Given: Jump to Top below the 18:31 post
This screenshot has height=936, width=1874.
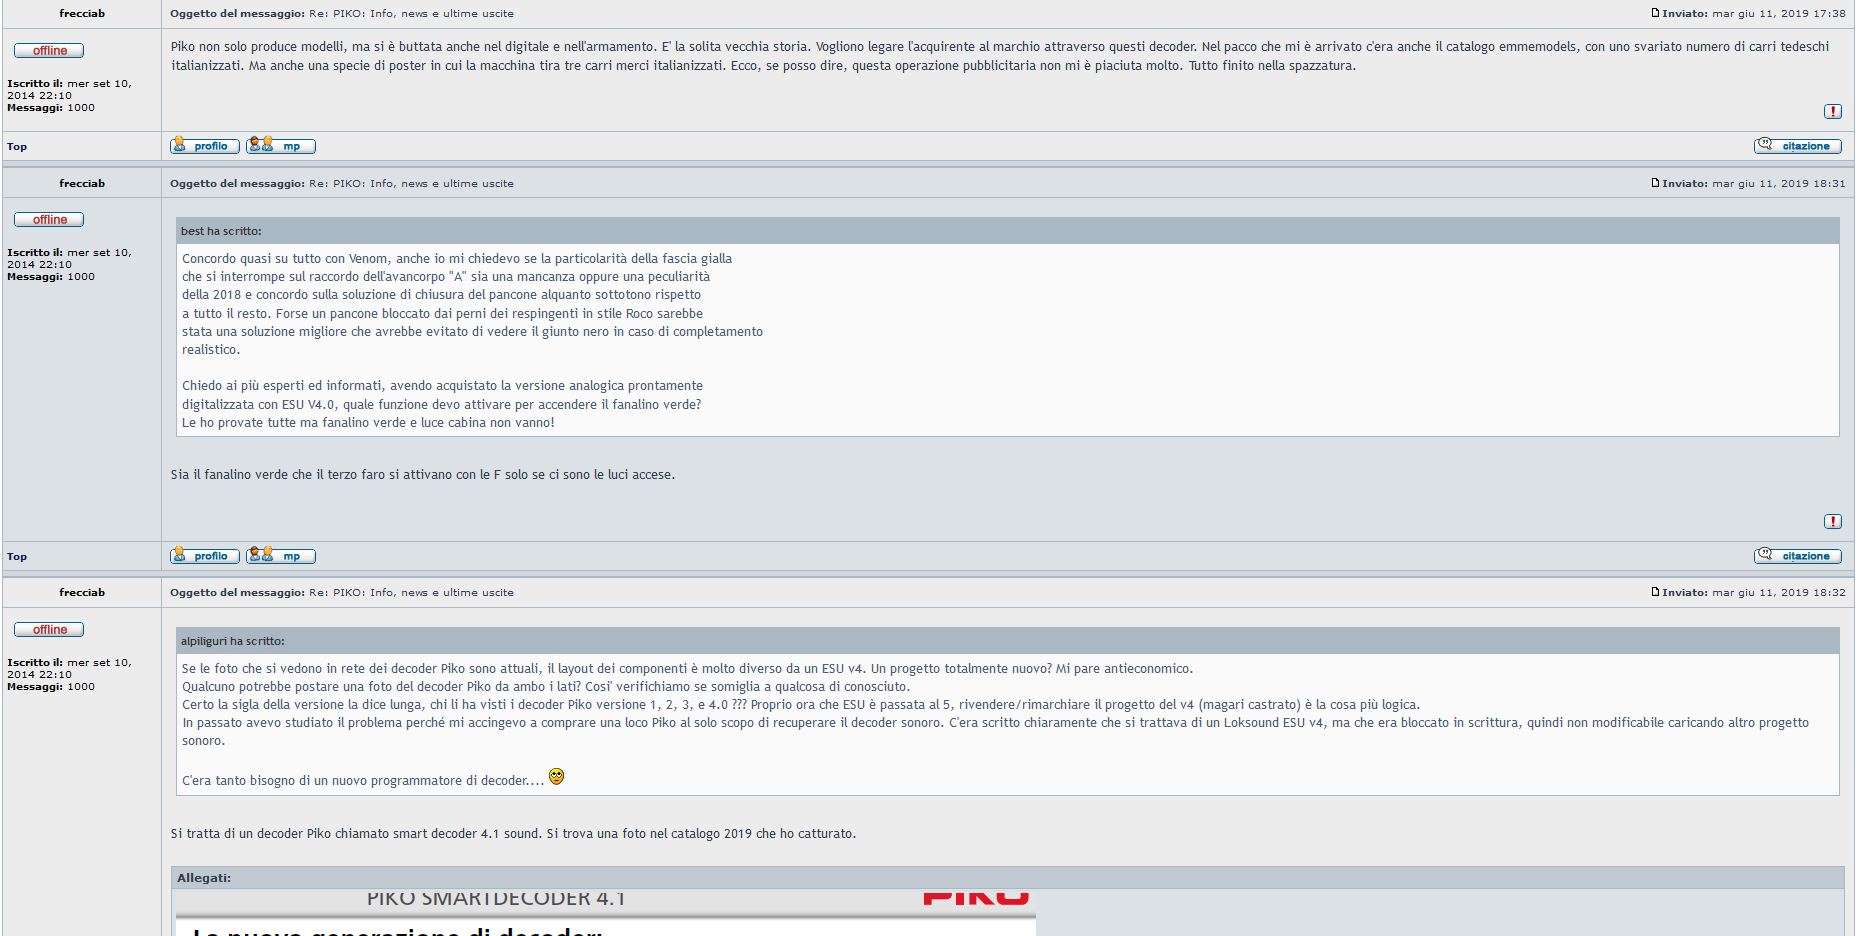Looking at the screenshot, I should (x=17, y=556).
